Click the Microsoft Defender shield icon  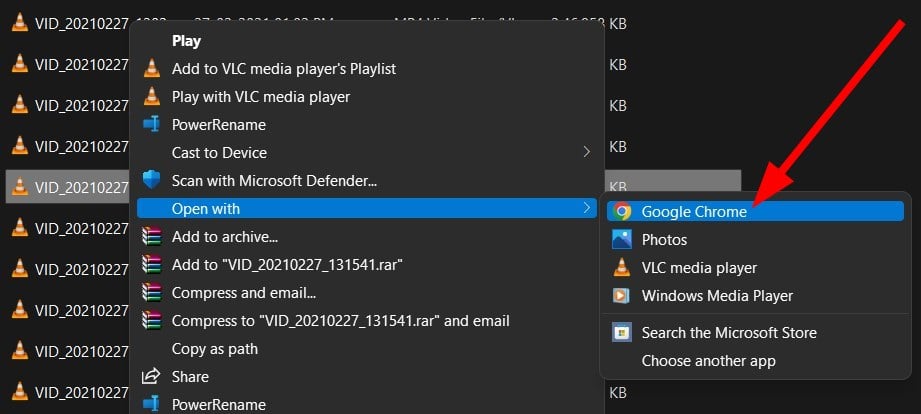(152, 180)
